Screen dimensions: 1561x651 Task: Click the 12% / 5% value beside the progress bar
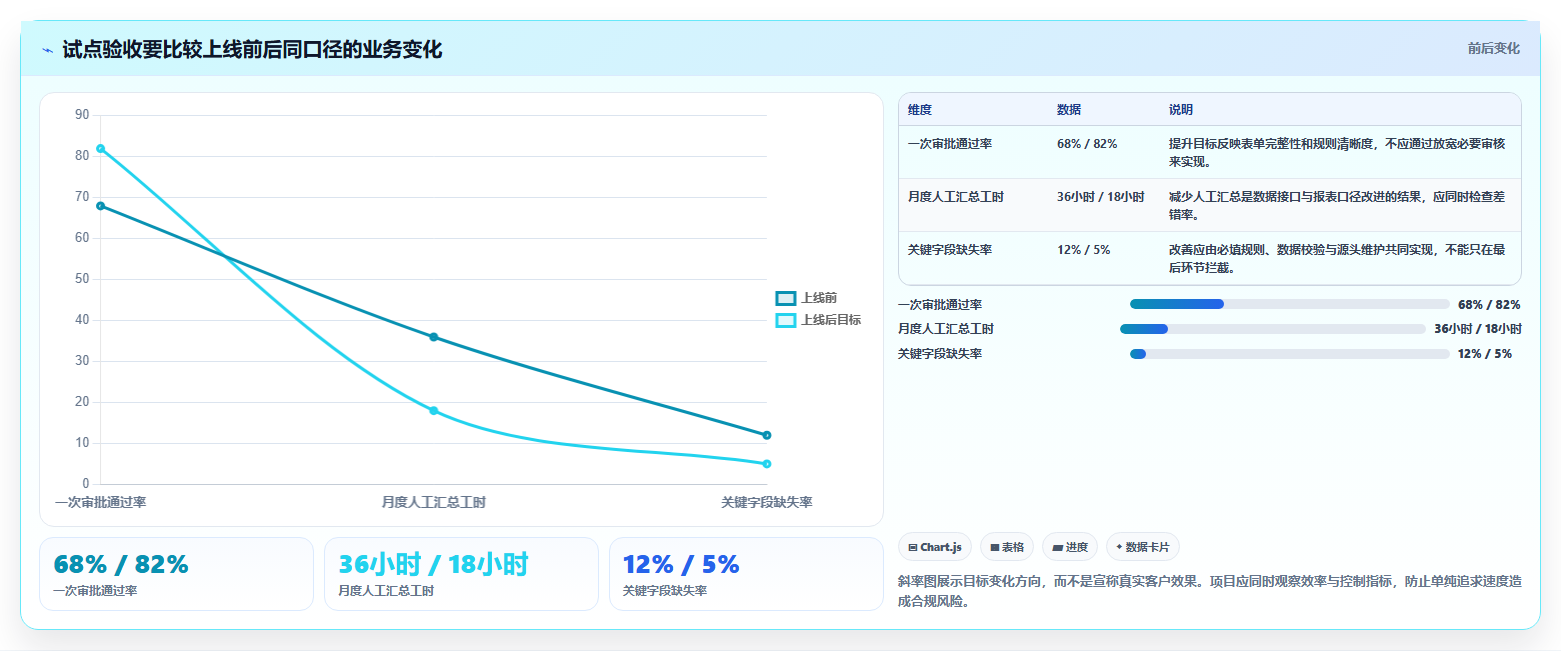click(x=1485, y=354)
